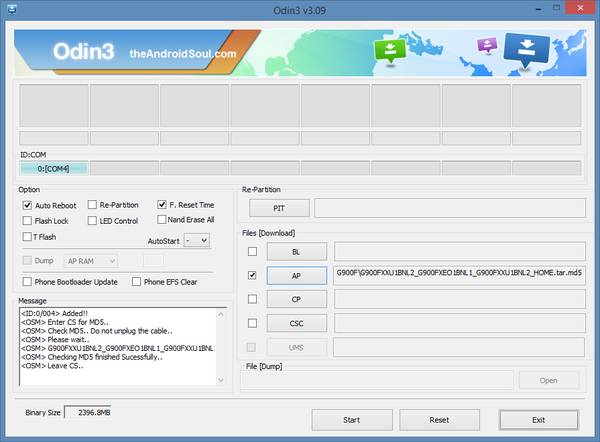Click the message log scroll-down arrow

221,380
